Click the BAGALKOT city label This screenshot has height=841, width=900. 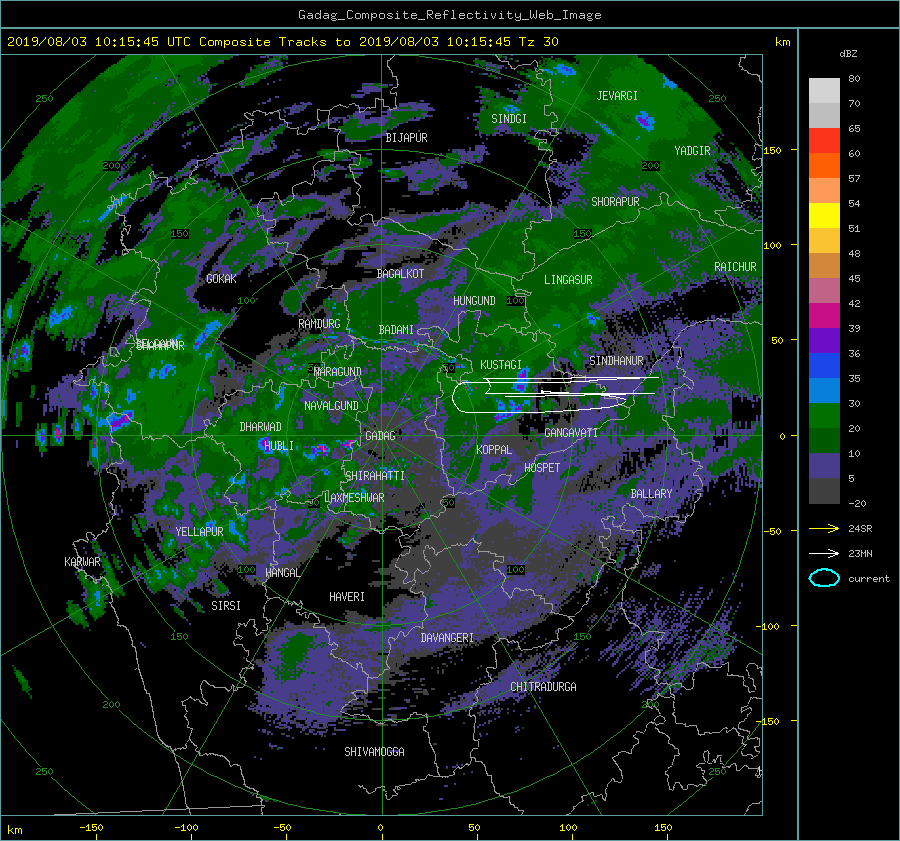[400, 274]
